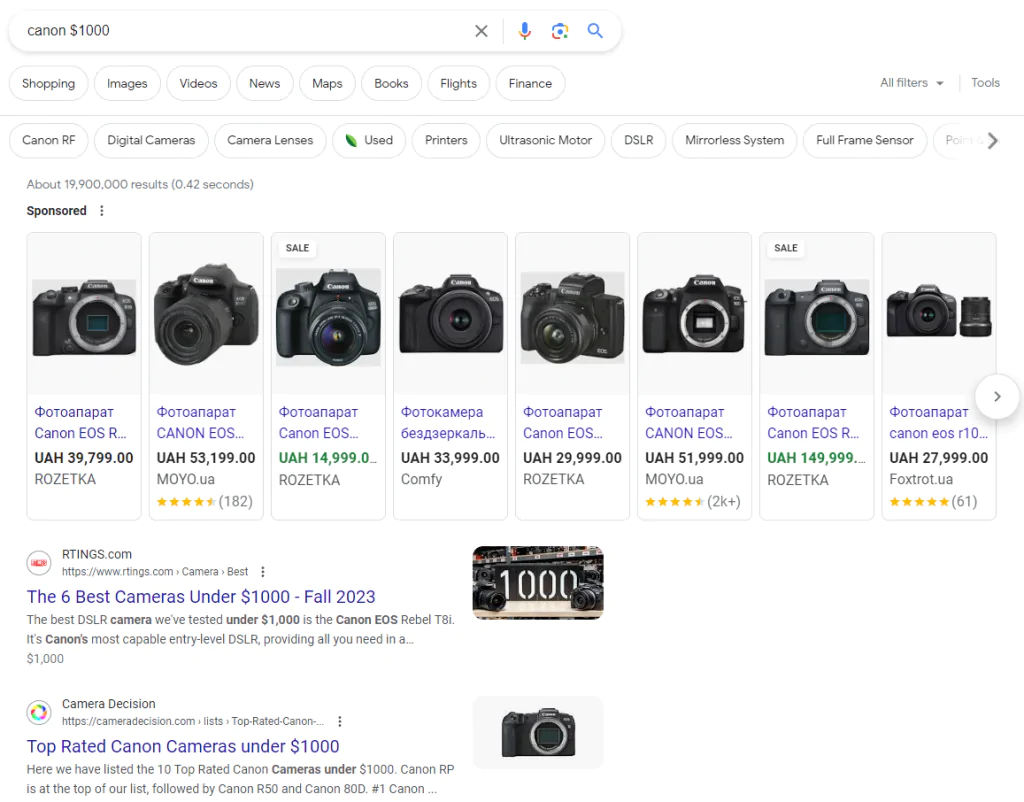1024x802 pixels.
Task: Switch to the Shopping tab
Action: (48, 84)
